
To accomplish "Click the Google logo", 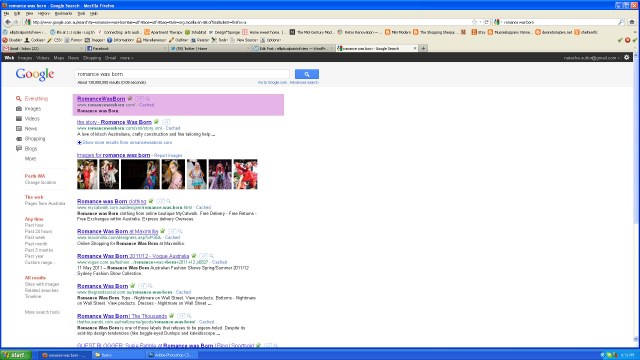I will point(35,74).
